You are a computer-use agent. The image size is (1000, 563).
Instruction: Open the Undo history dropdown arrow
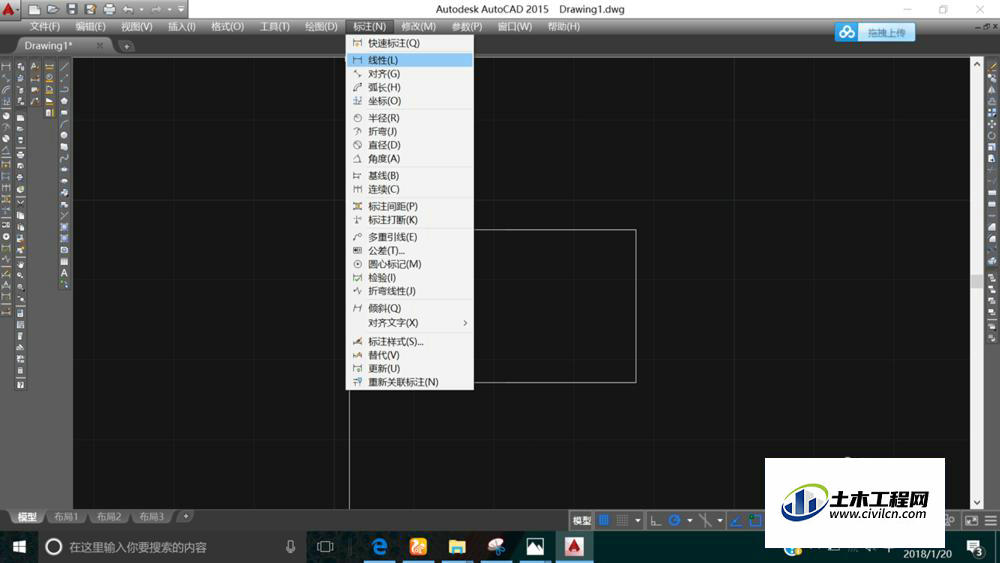coord(142,10)
